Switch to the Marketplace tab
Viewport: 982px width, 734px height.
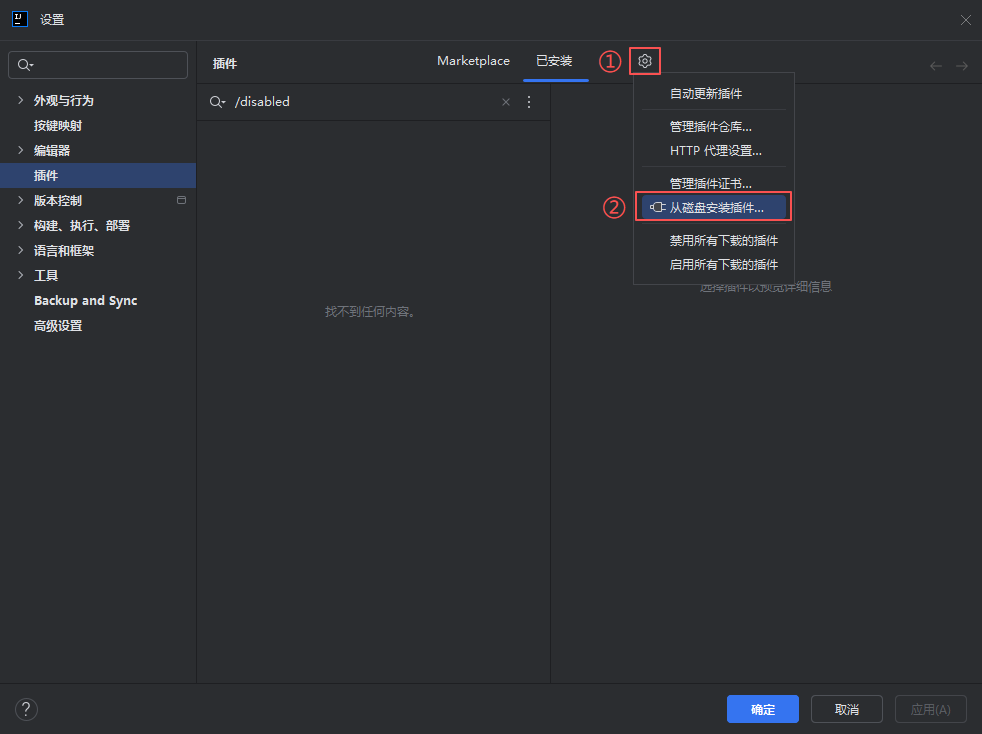pos(473,61)
